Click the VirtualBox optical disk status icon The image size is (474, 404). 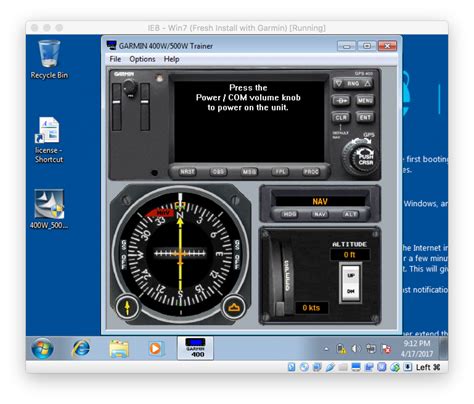click(x=304, y=367)
